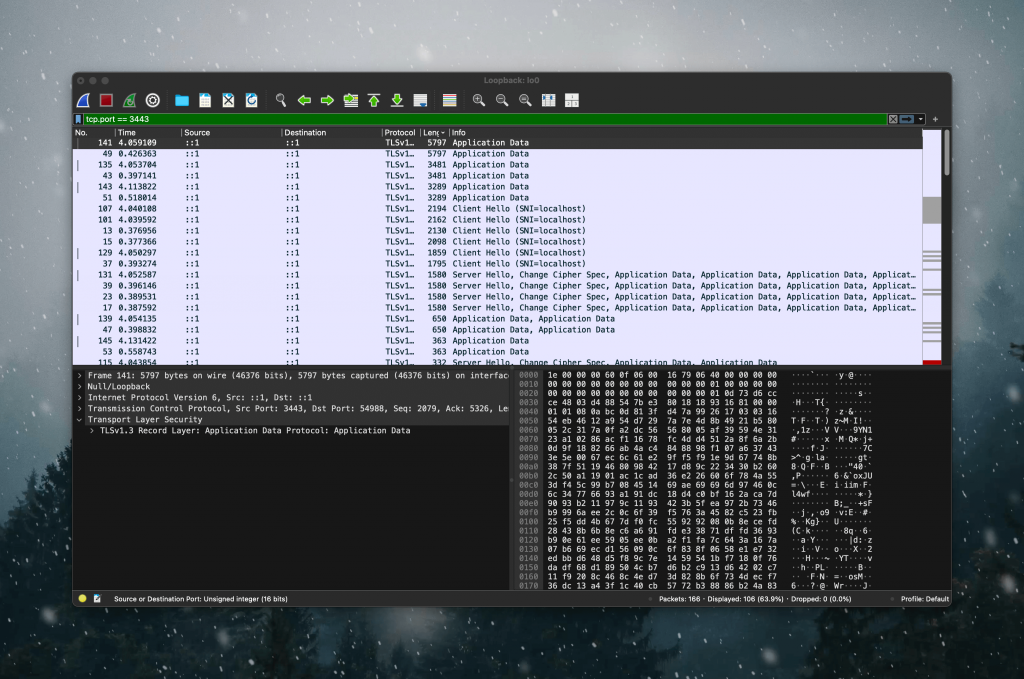Toggle packet colorization rules

(449, 100)
